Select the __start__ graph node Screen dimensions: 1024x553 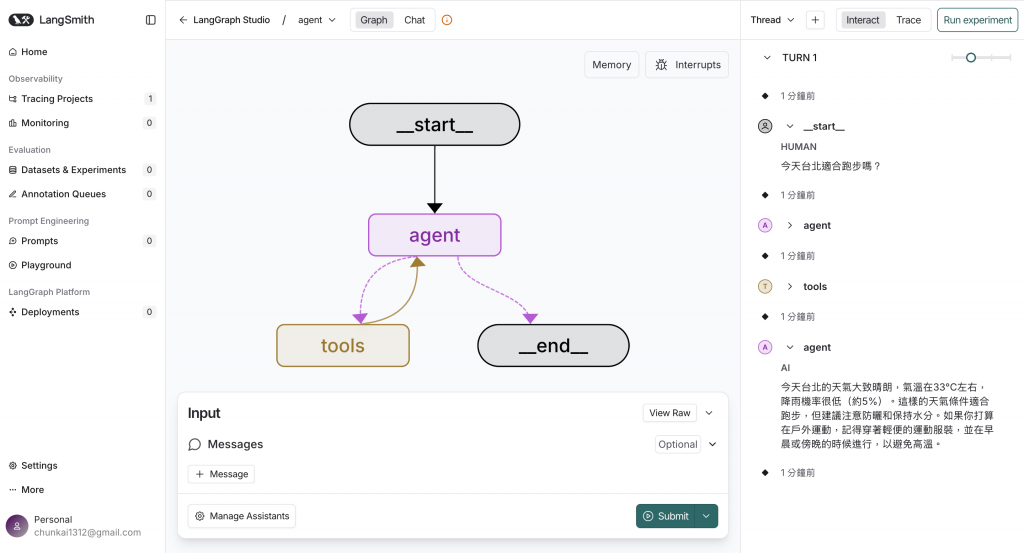tap(434, 124)
